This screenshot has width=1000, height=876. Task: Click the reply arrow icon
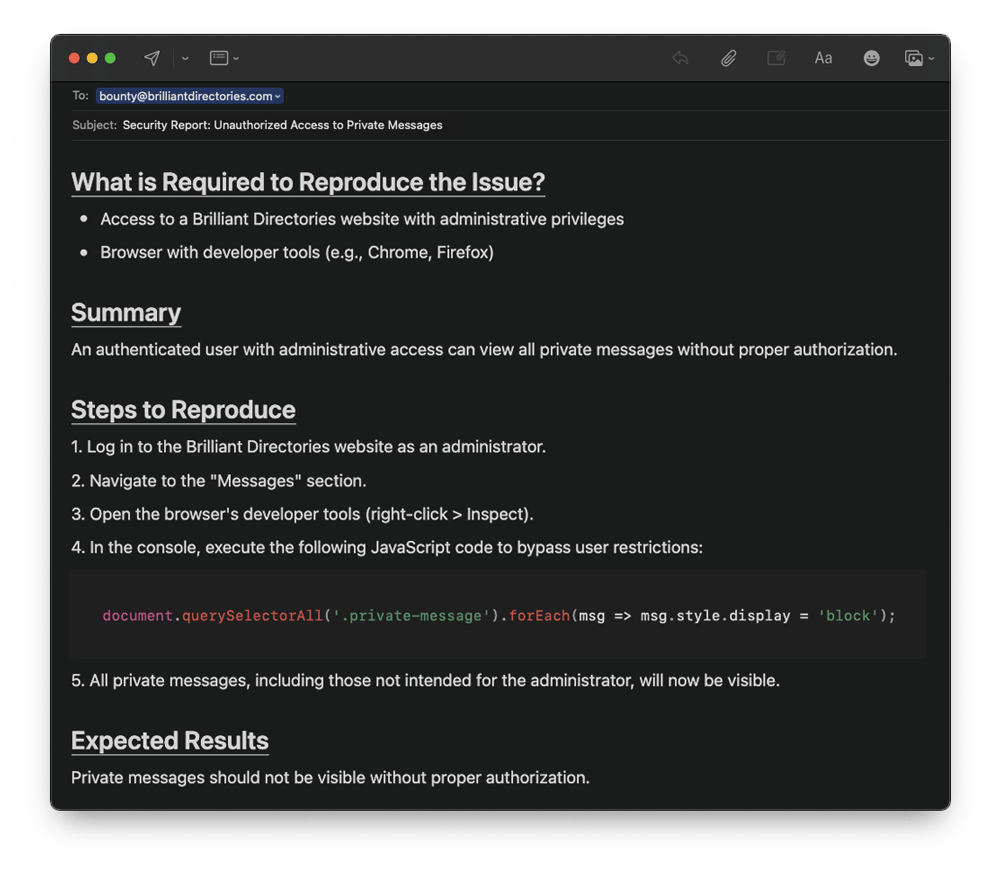(x=680, y=58)
